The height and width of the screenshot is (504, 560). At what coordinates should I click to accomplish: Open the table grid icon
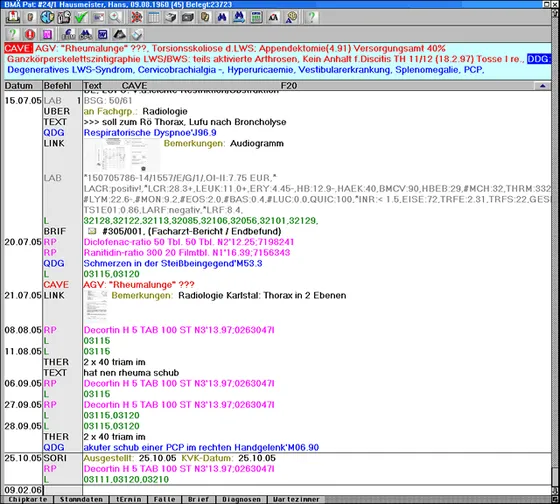[x=154, y=17]
